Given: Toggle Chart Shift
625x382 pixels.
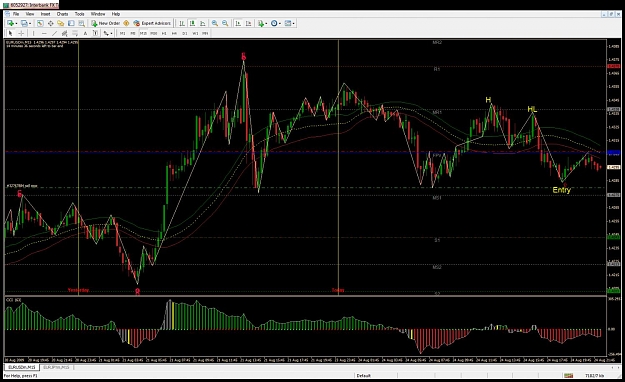Looking at the screenshot, I should [248, 24].
